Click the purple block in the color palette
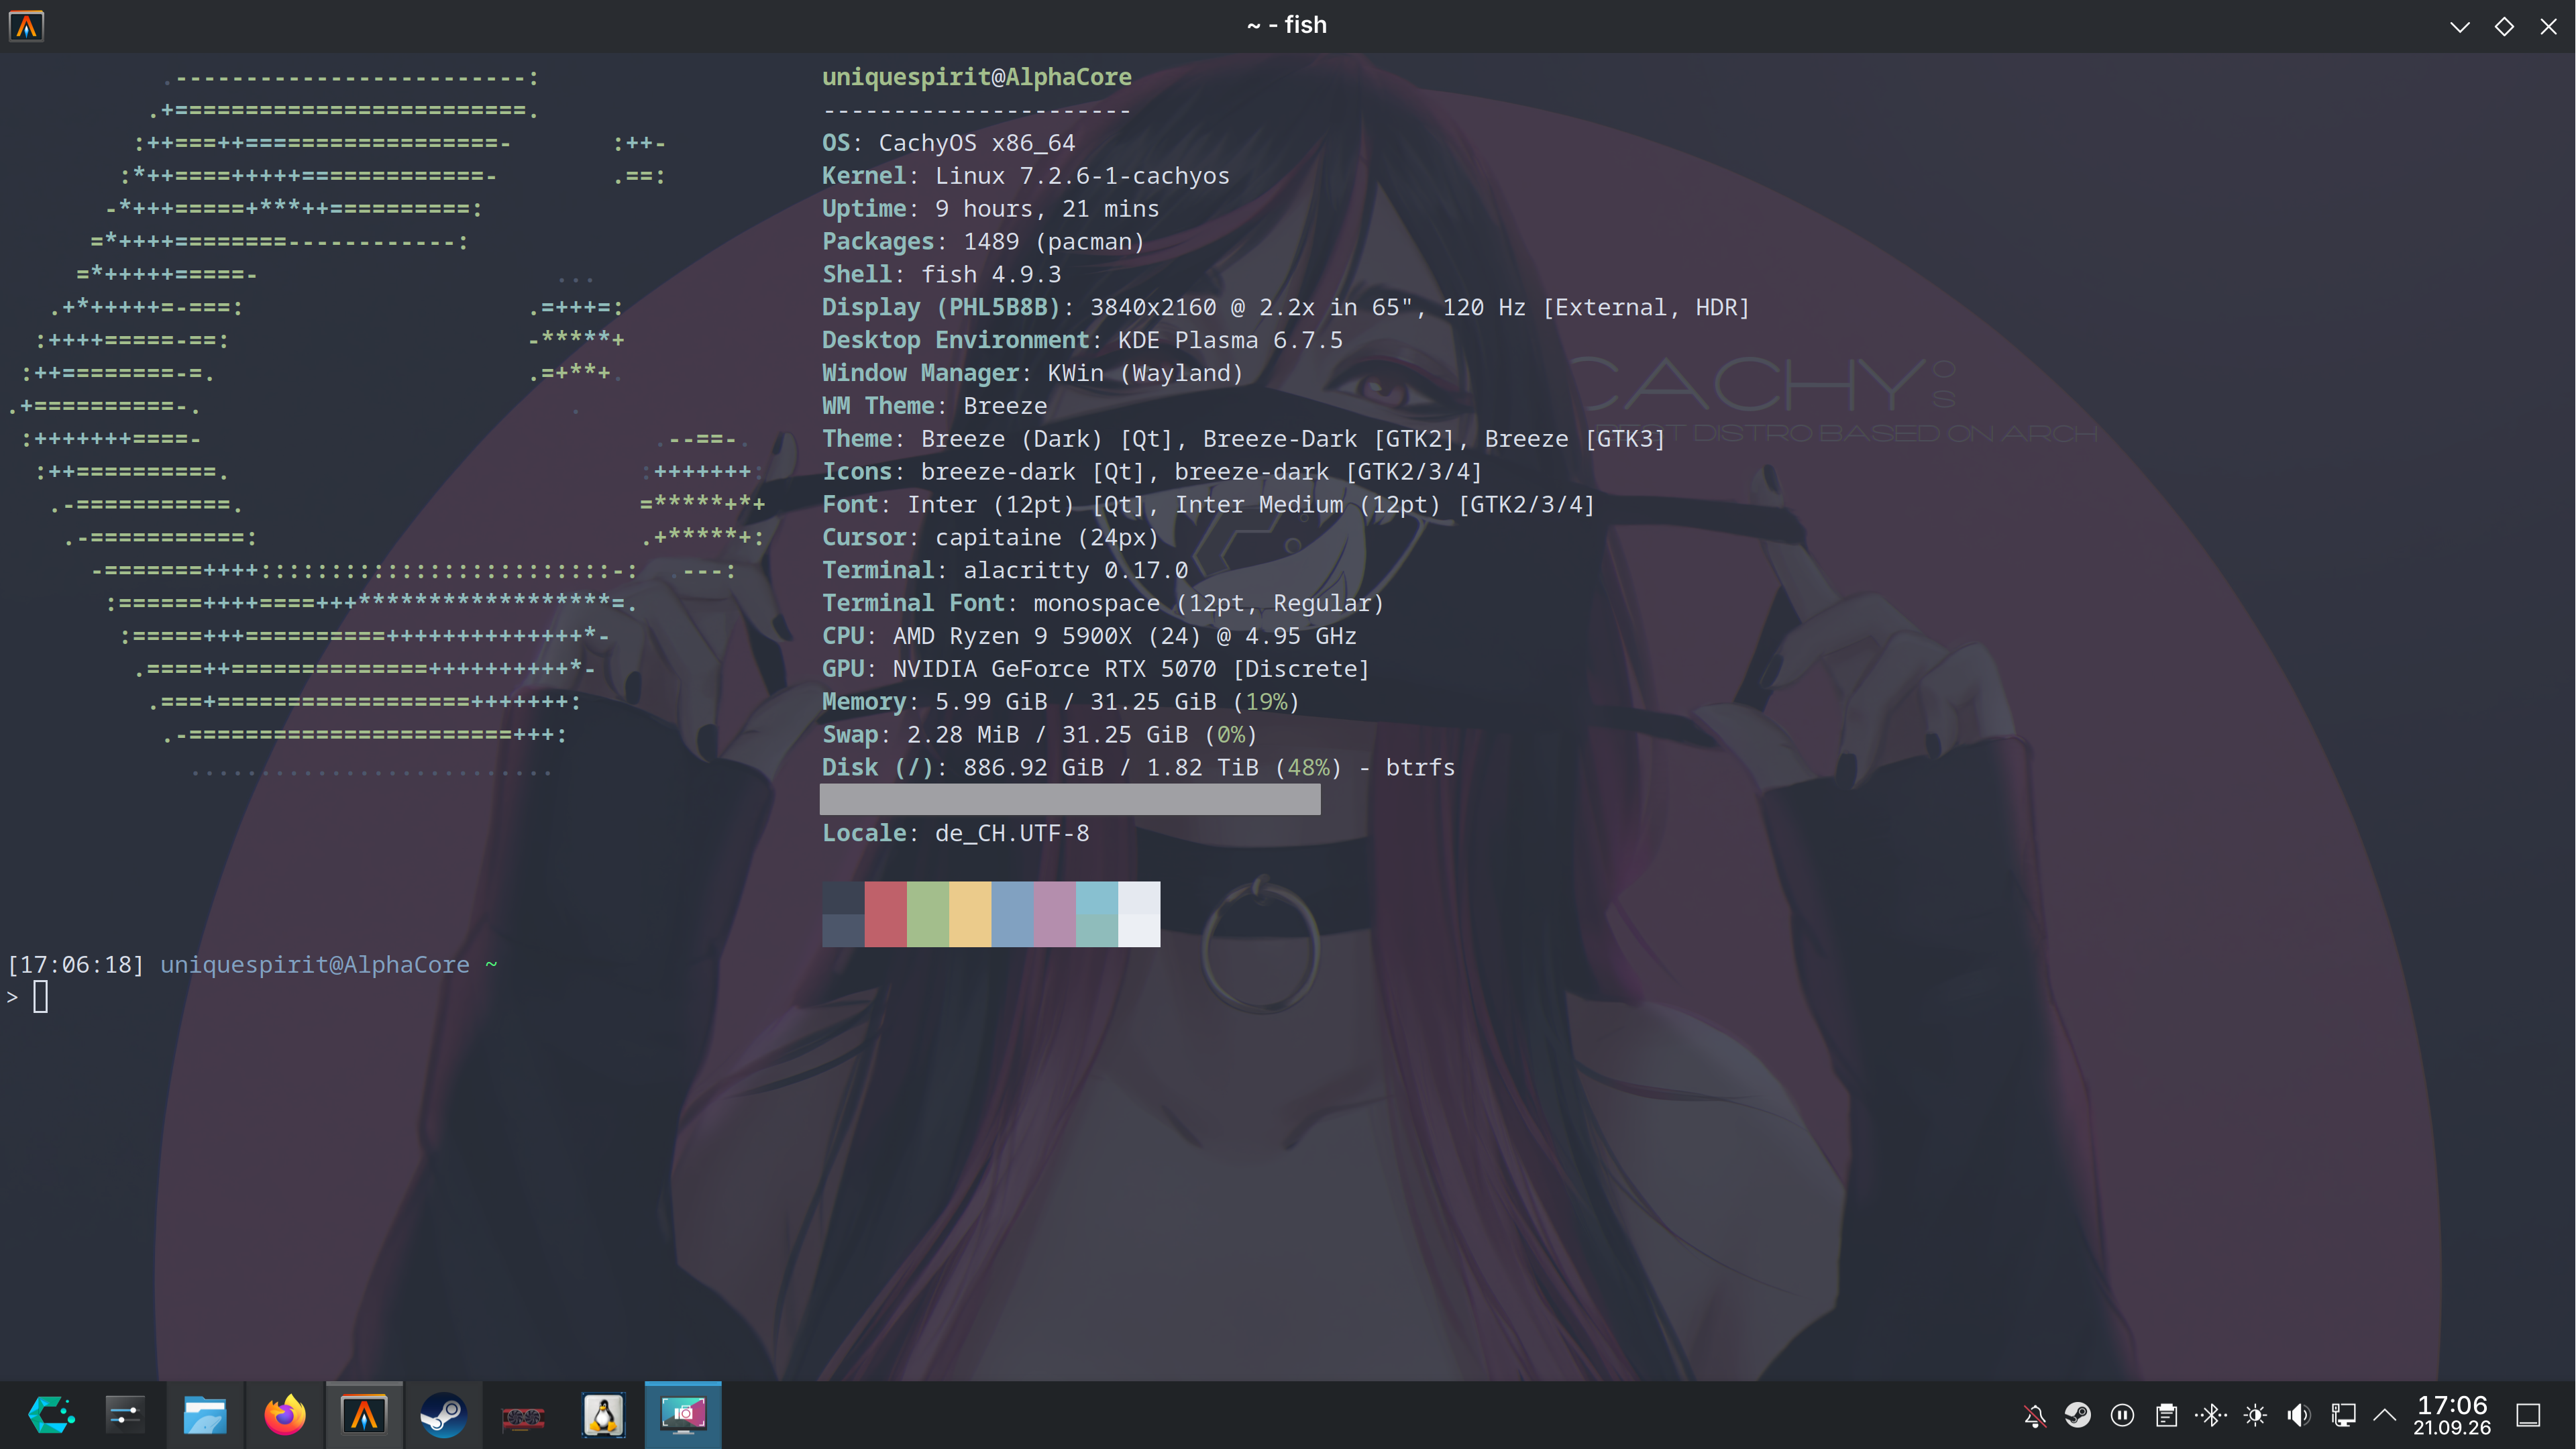This screenshot has width=2576, height=1449. point(1055,914)
